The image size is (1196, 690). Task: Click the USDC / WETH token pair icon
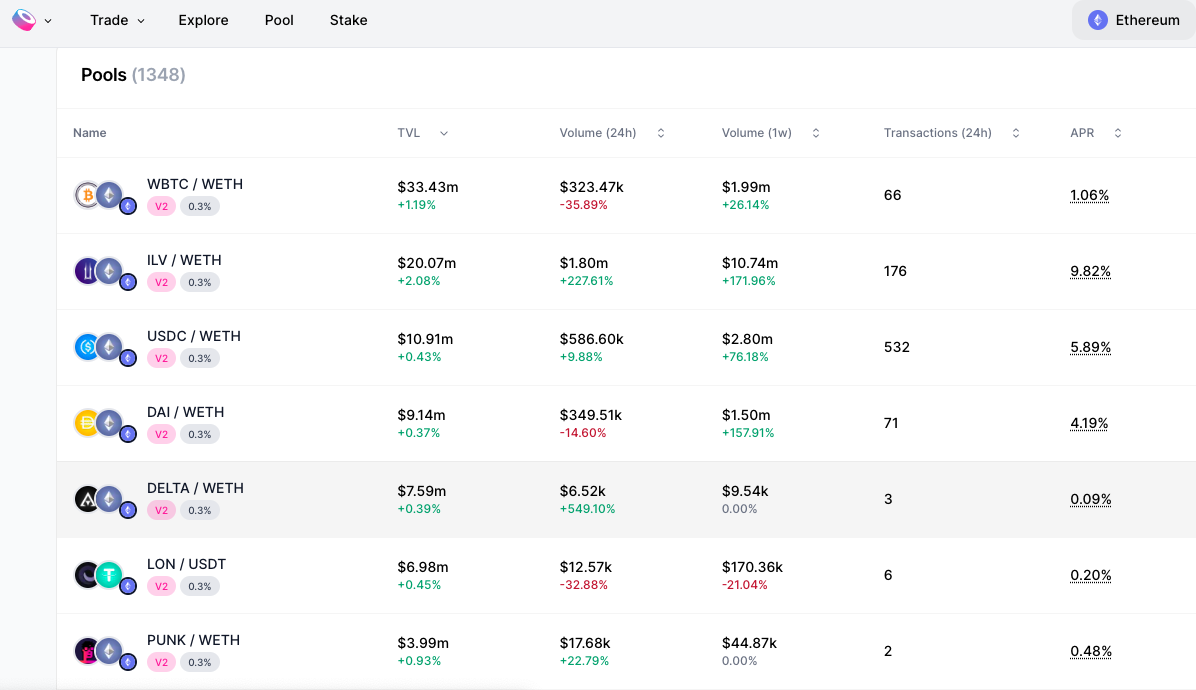click(105, 348)
